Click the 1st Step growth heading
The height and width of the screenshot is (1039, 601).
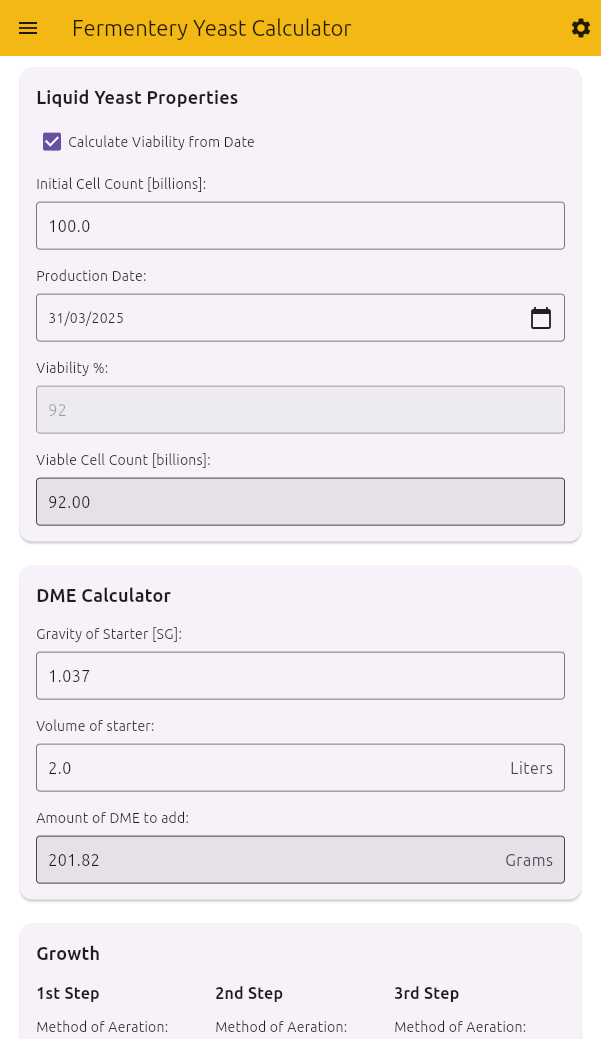click(68, 993)
